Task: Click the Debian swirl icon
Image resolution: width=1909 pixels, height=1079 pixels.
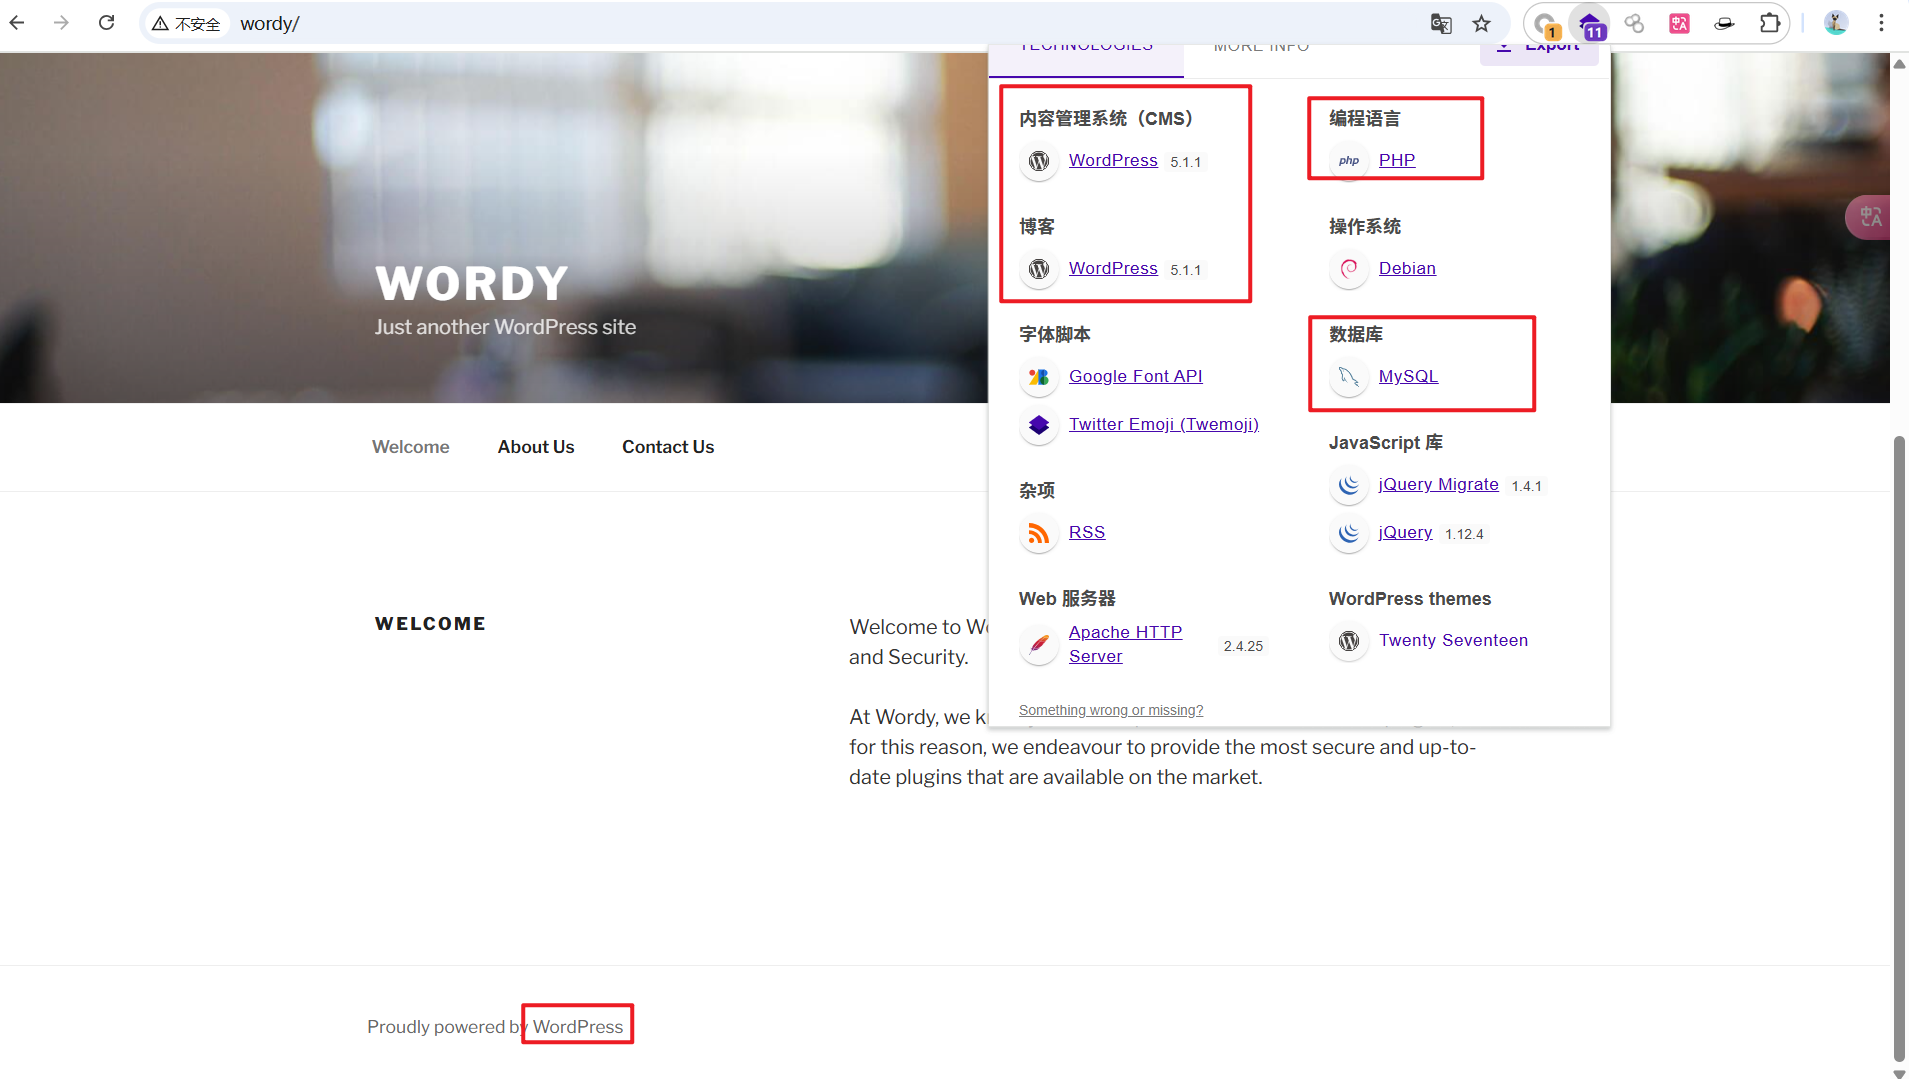Action: coord(1349,269)
